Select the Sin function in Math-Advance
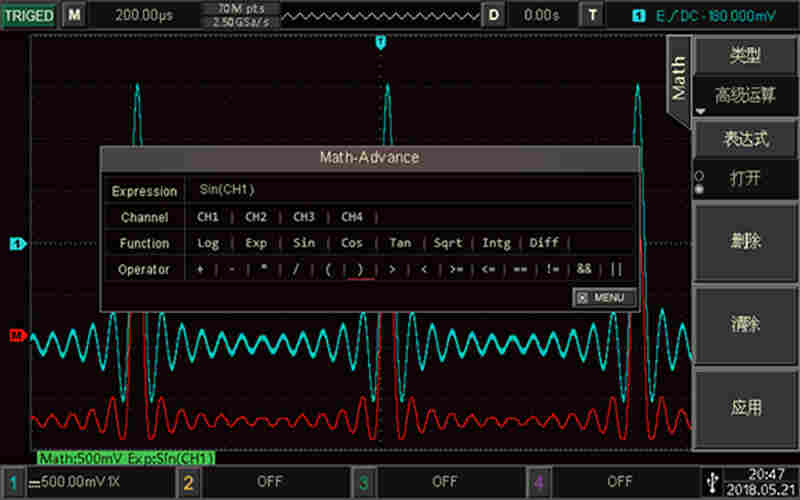Image resolution: width=800 pixels, height=500 pixels. pos(304,243)
